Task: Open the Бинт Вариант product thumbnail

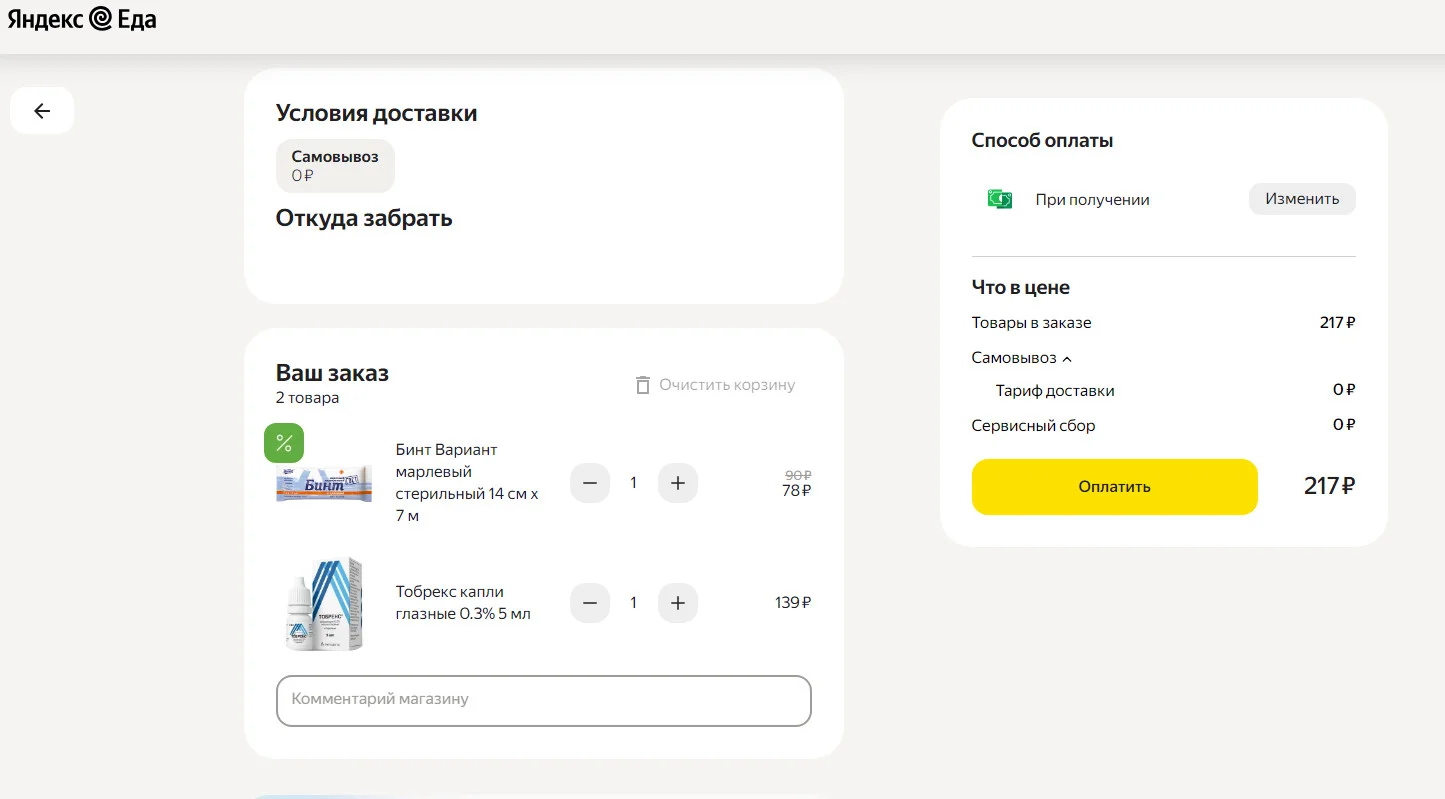Action: pos(324,483)
